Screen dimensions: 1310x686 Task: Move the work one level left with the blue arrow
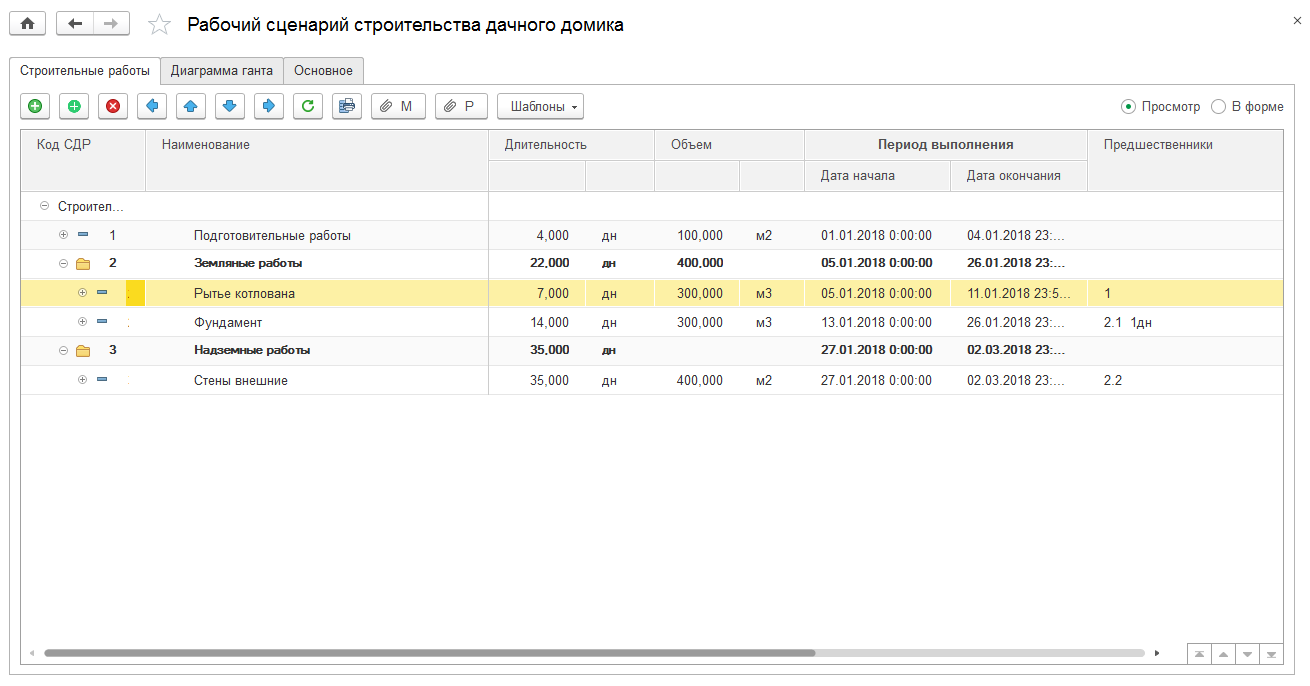(152, 106)
